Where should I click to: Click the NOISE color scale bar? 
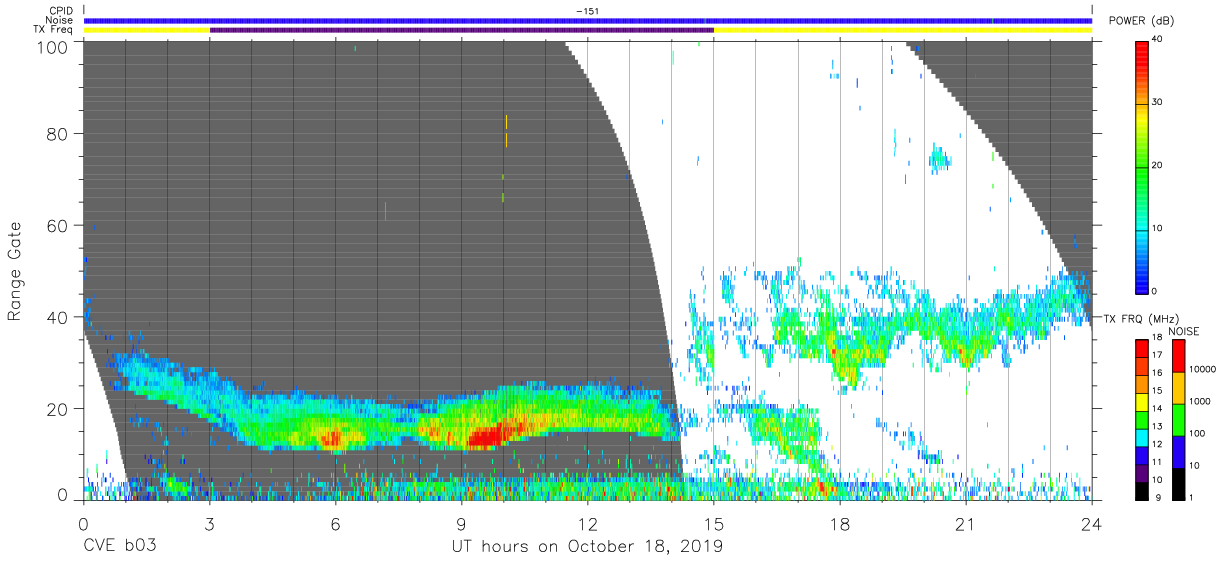coord(1178,419)
